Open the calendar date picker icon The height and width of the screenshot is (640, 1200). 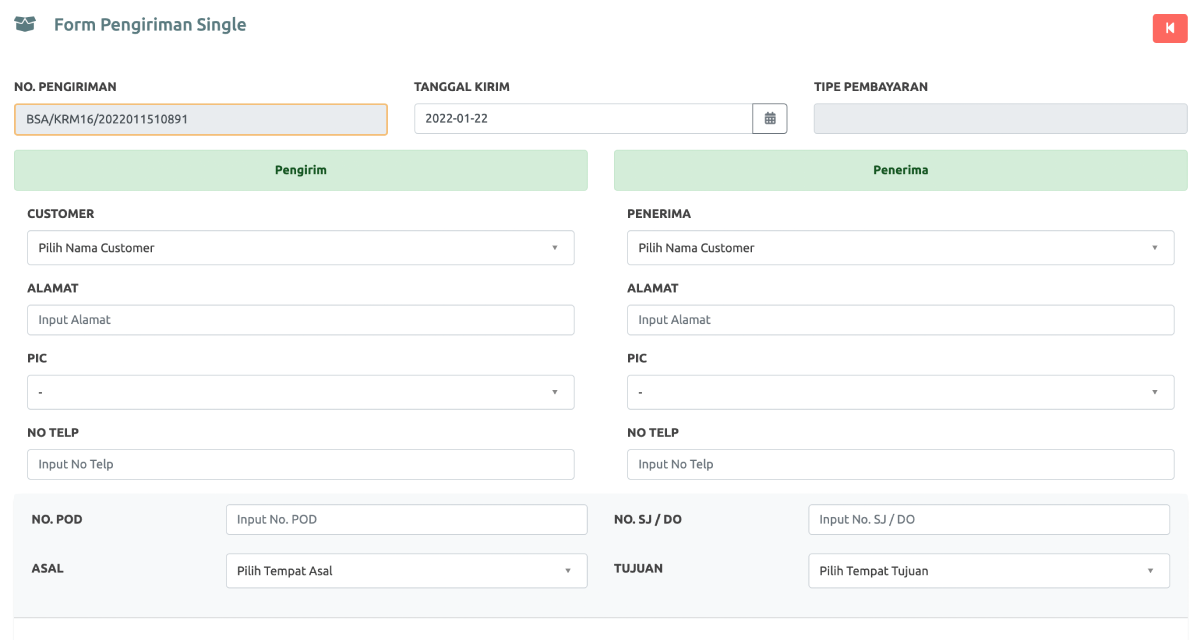(770, 119)
